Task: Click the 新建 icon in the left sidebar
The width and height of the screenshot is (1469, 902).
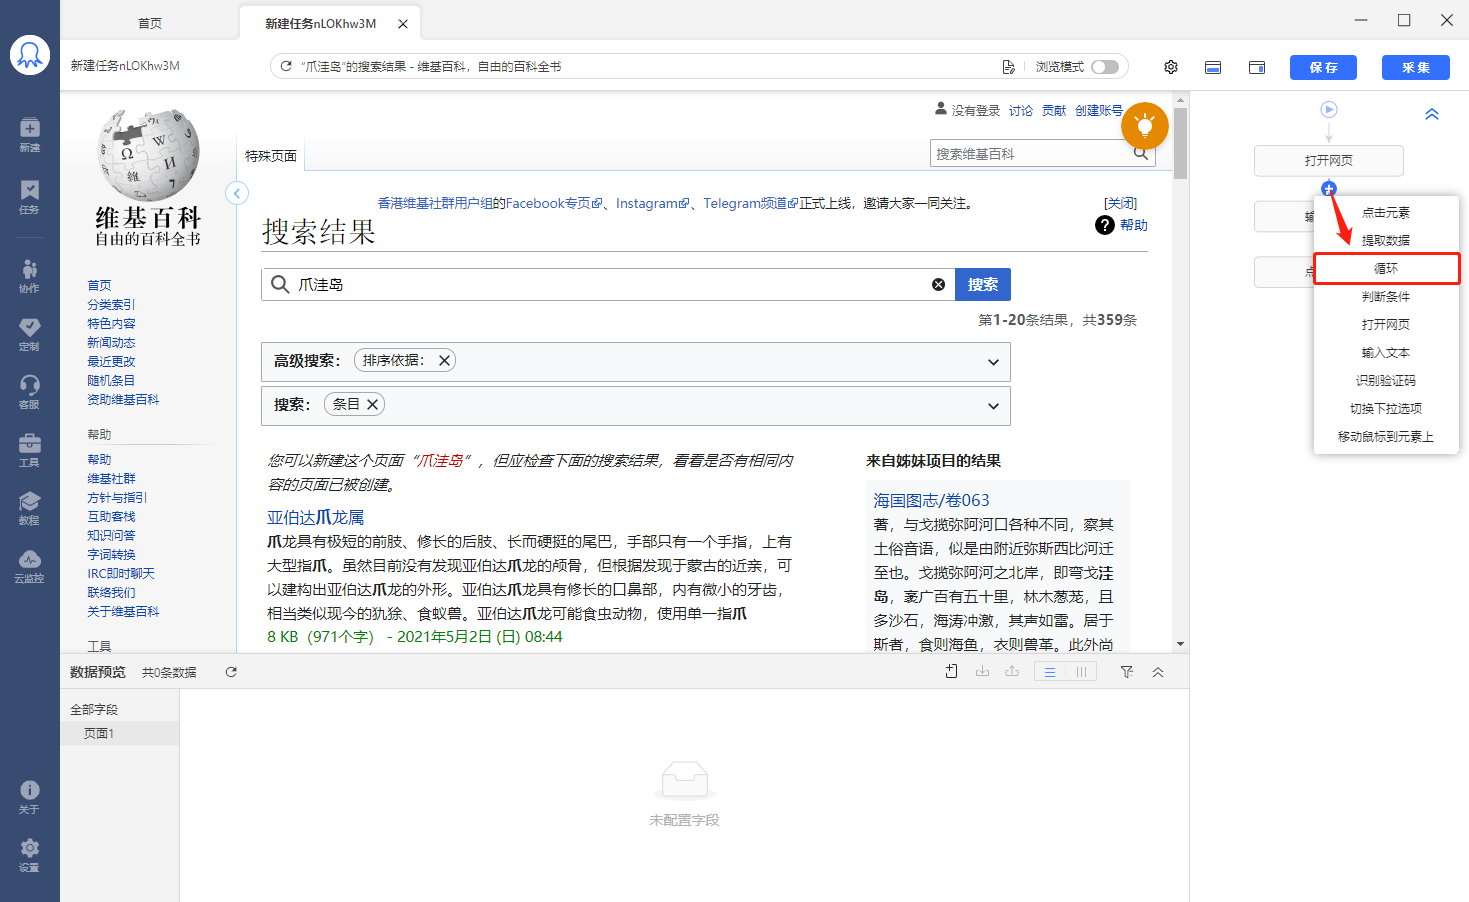Action: point(30,134)
